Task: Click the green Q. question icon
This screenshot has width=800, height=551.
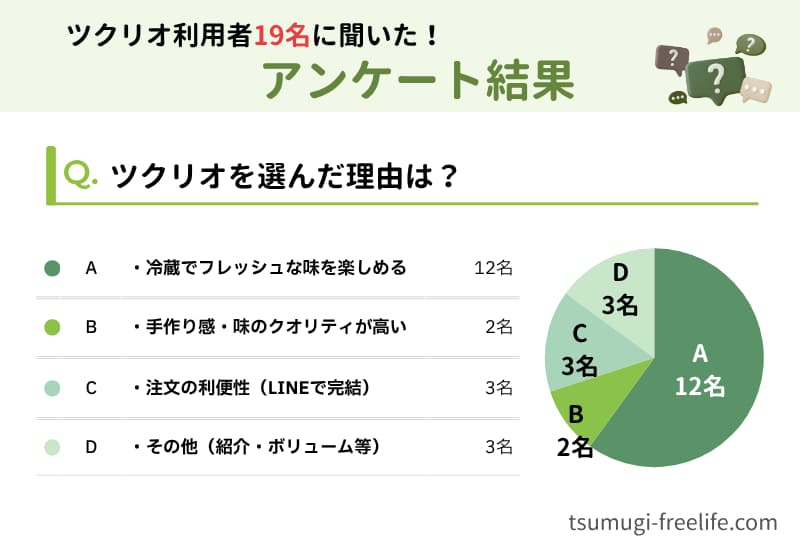Action: [80, 175]
